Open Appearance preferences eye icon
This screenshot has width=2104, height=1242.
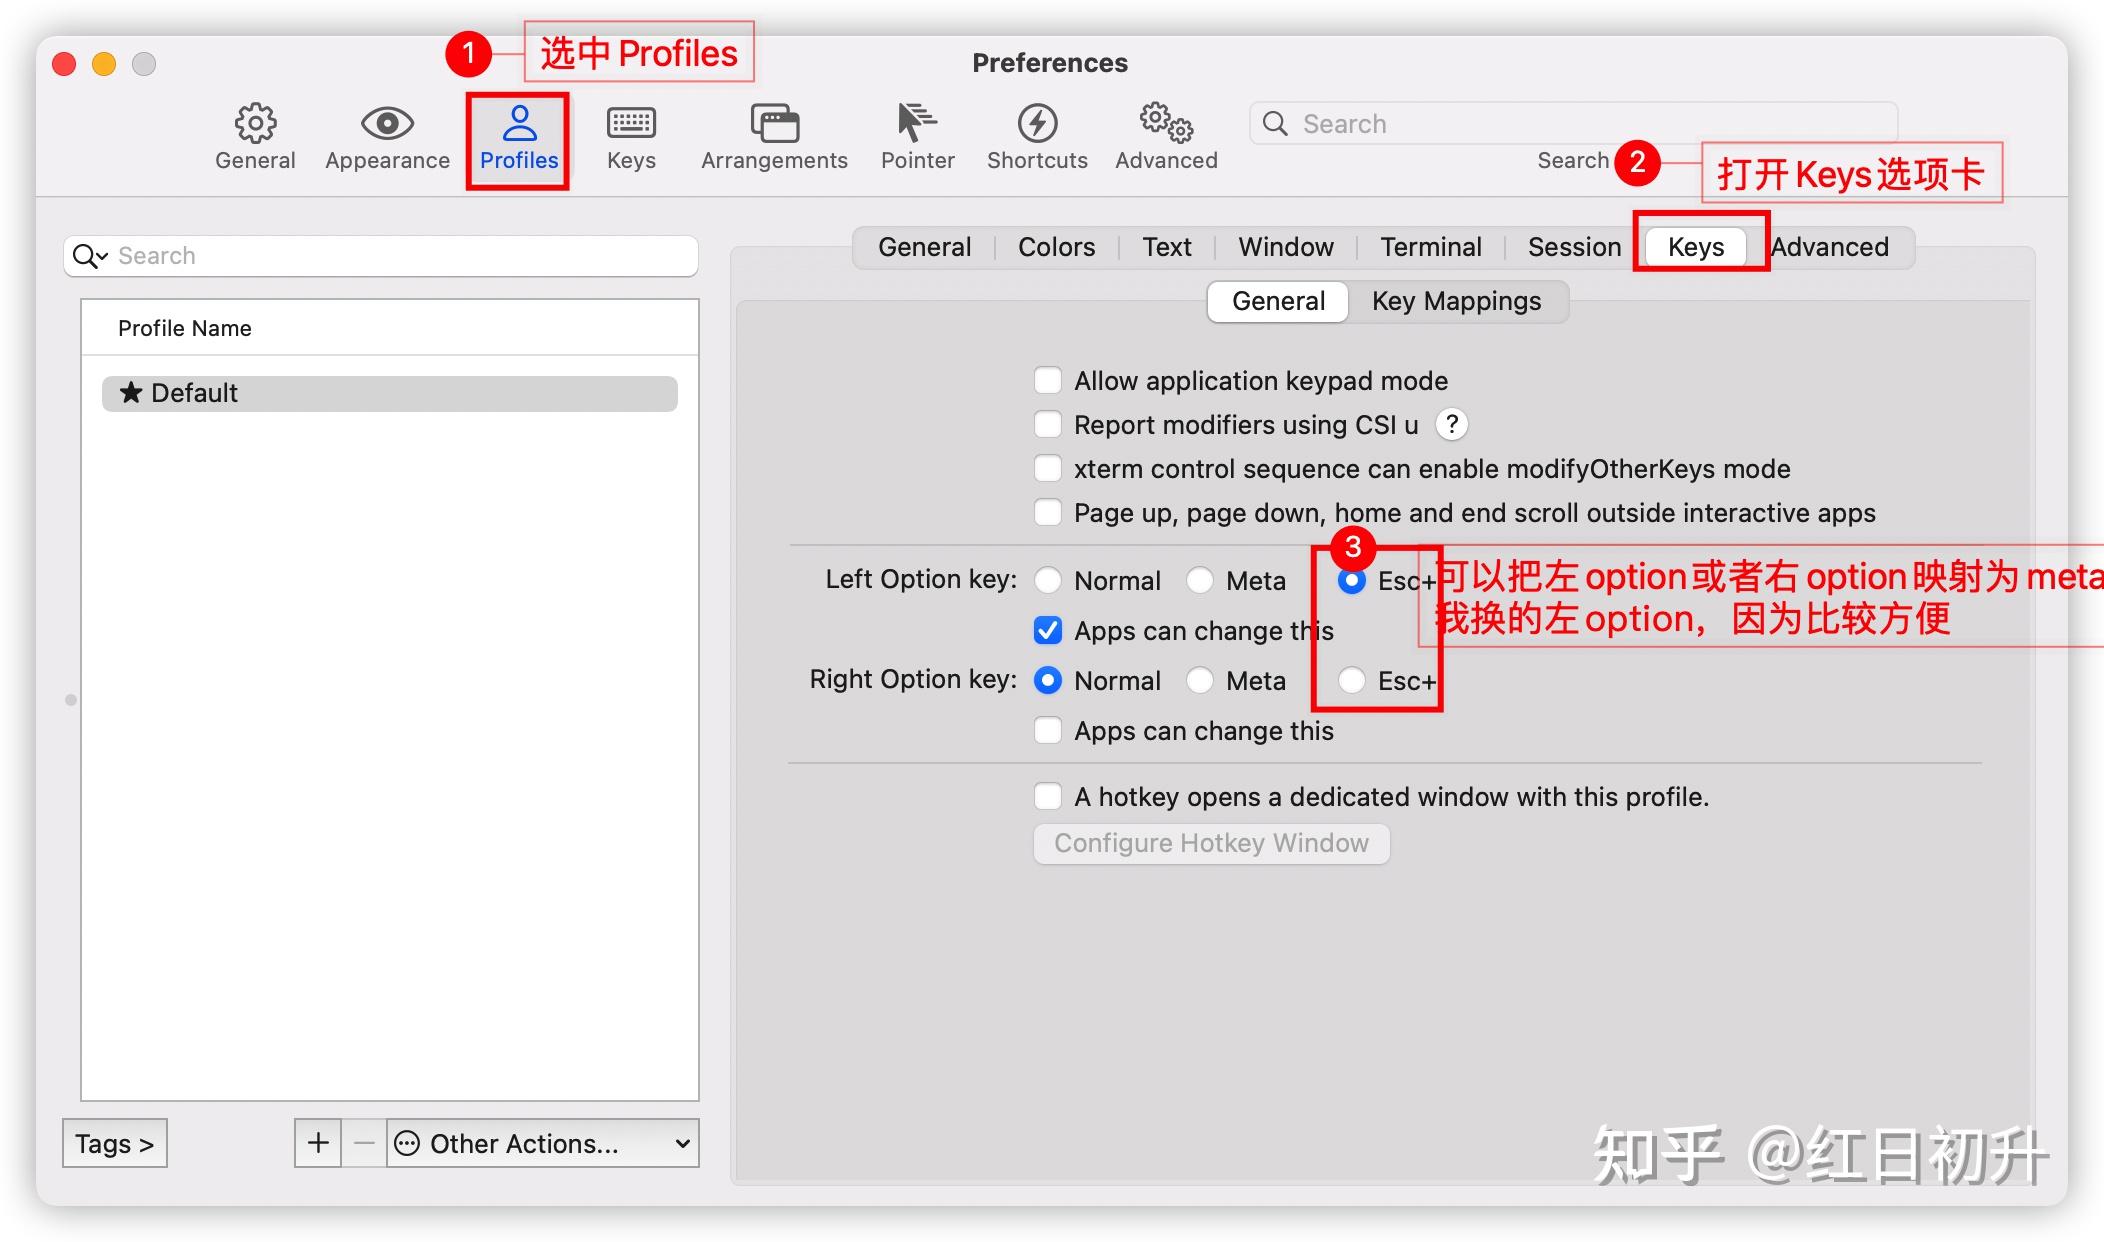point(387,124)
